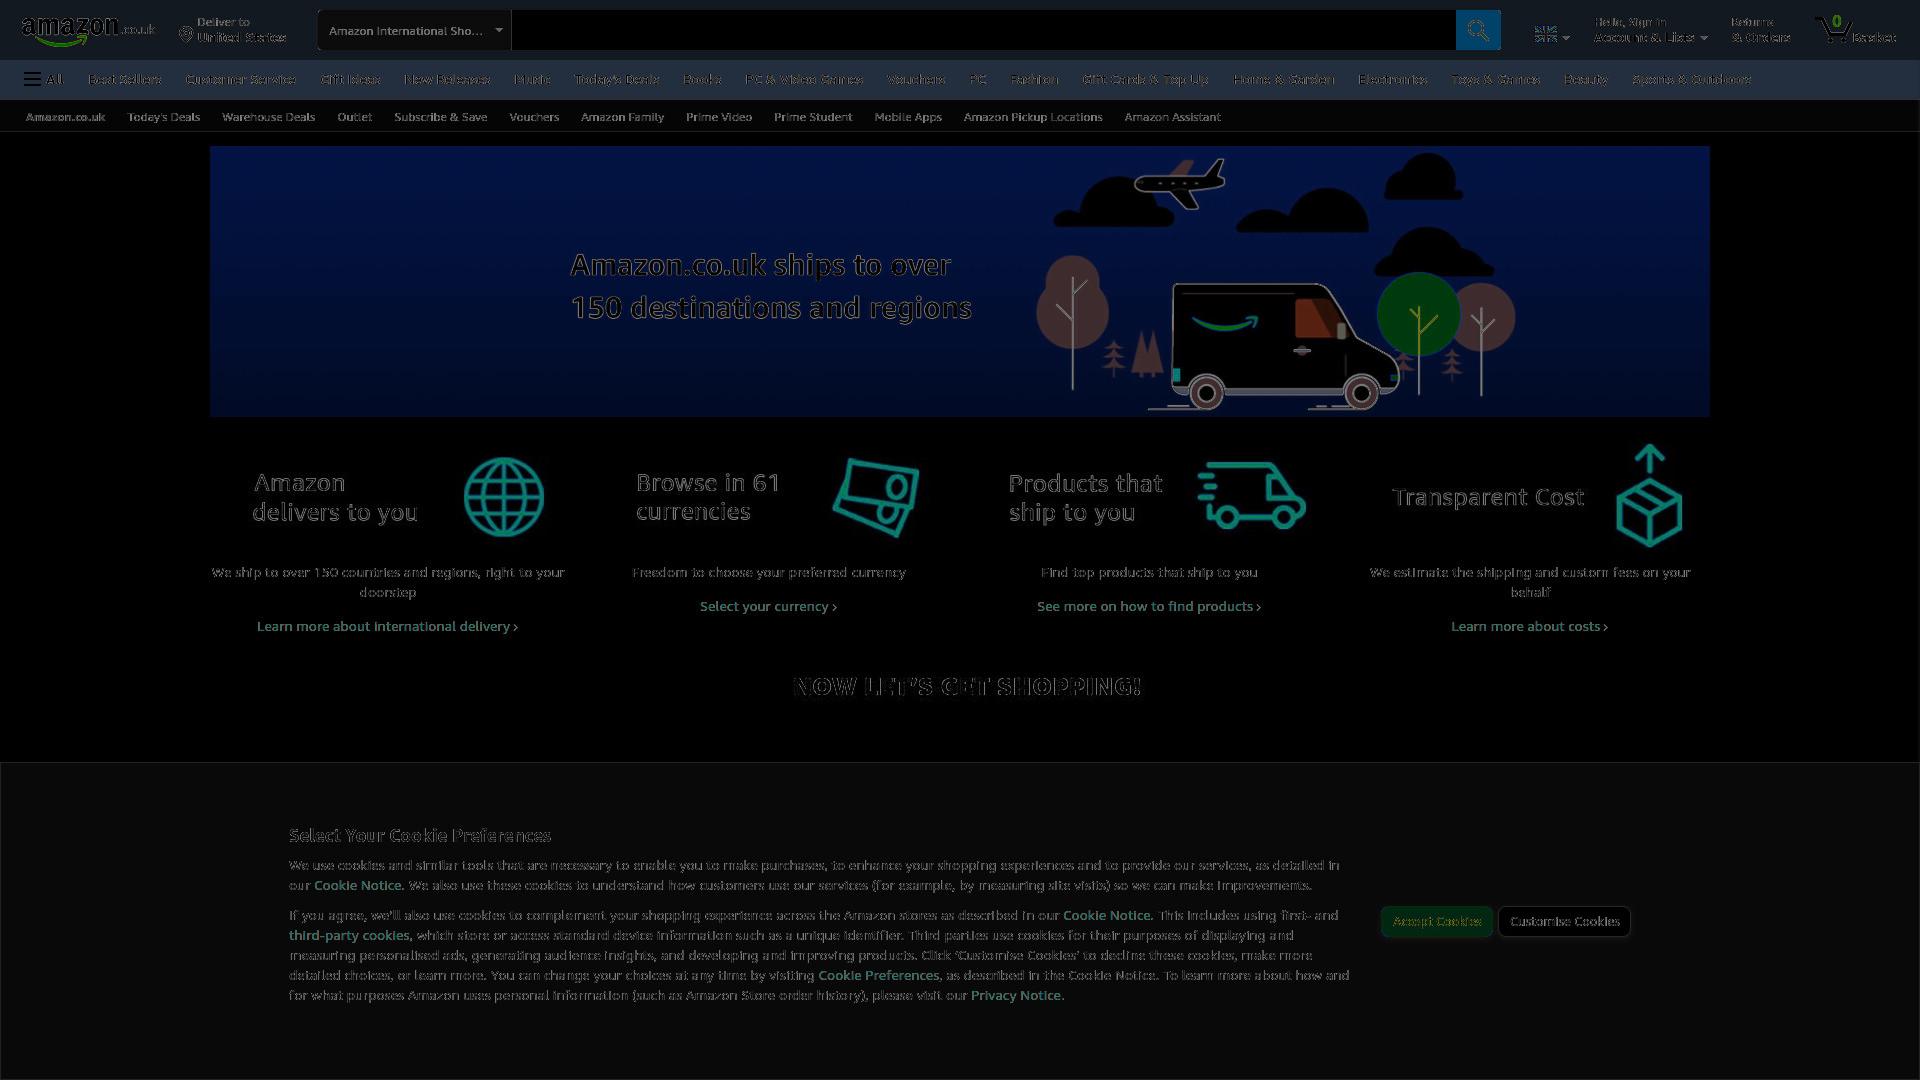Visit the Cookie Preferences link
This screenshot has height=1080, width=1920.
878,975
